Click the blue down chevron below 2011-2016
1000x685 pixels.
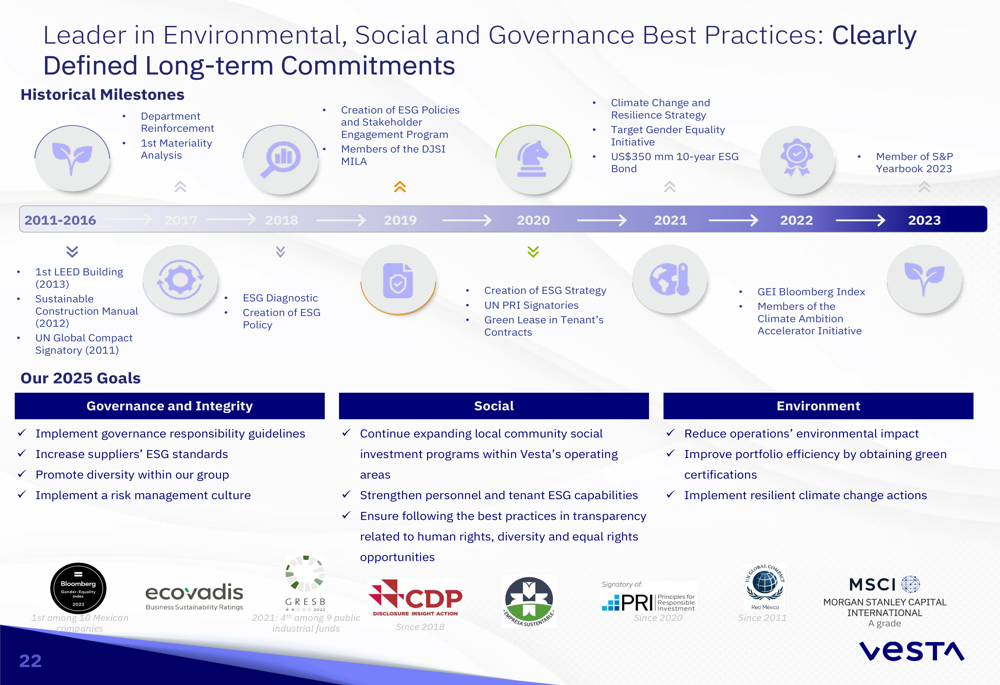tap(72, 252)
